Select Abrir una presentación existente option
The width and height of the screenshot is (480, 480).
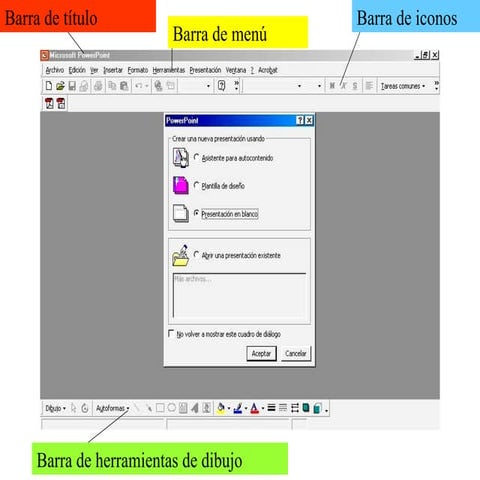(196, 255)
